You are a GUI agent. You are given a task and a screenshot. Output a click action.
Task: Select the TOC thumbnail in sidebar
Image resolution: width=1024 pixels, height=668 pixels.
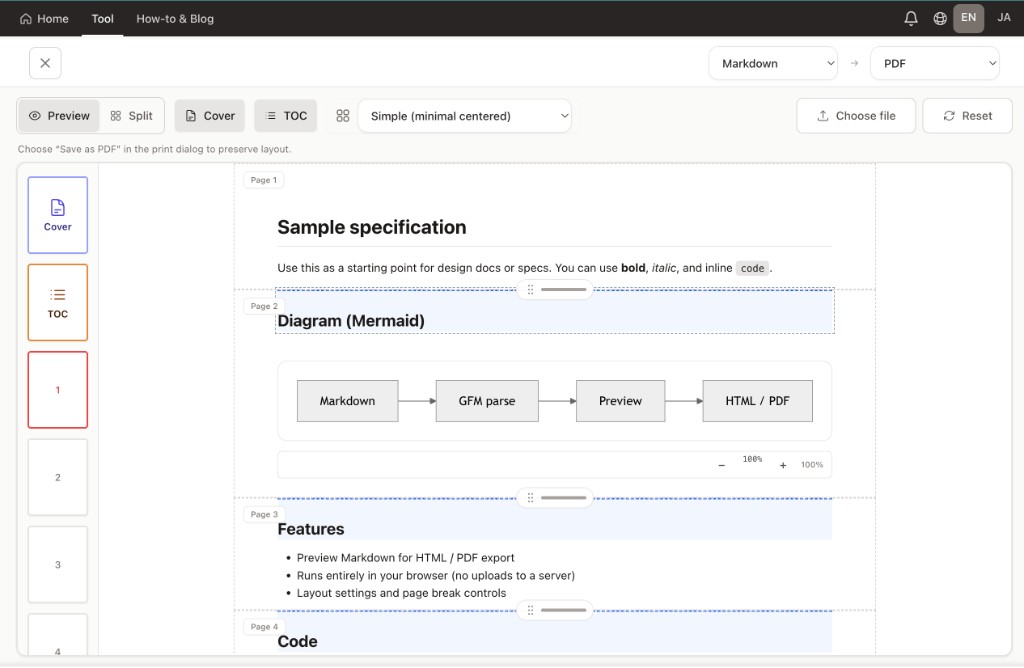click(x=57, y=302)
